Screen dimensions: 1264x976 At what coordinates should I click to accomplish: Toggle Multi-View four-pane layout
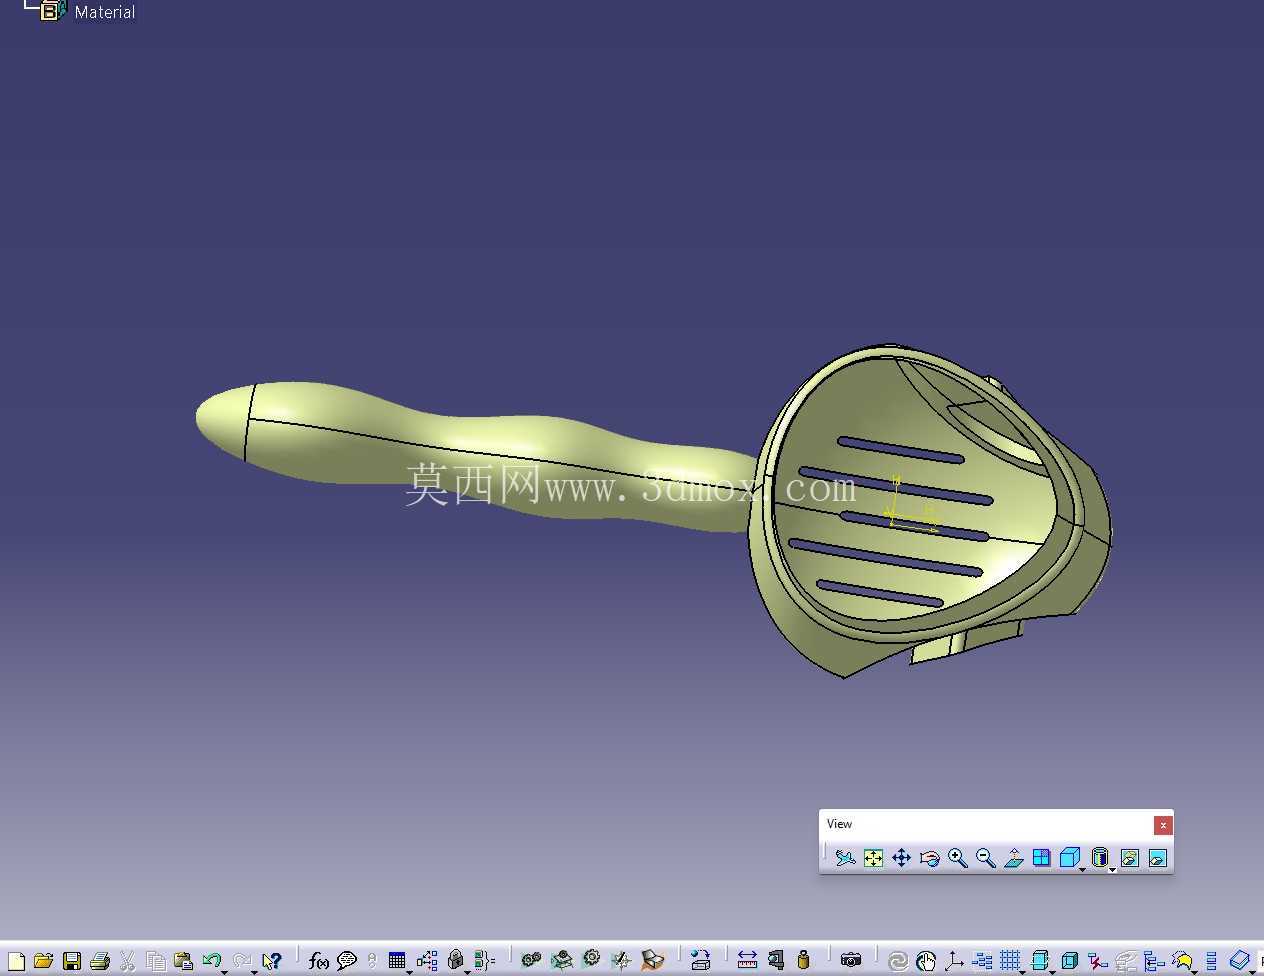point(1041,858)
